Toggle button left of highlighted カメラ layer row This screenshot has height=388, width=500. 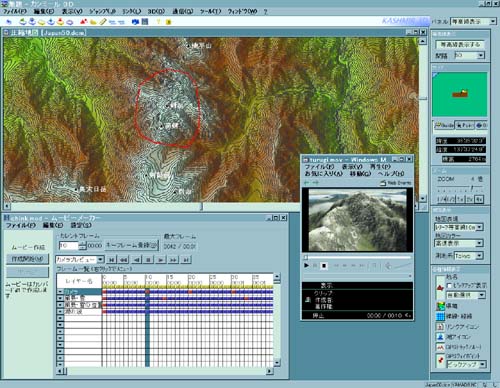point(60,292)
